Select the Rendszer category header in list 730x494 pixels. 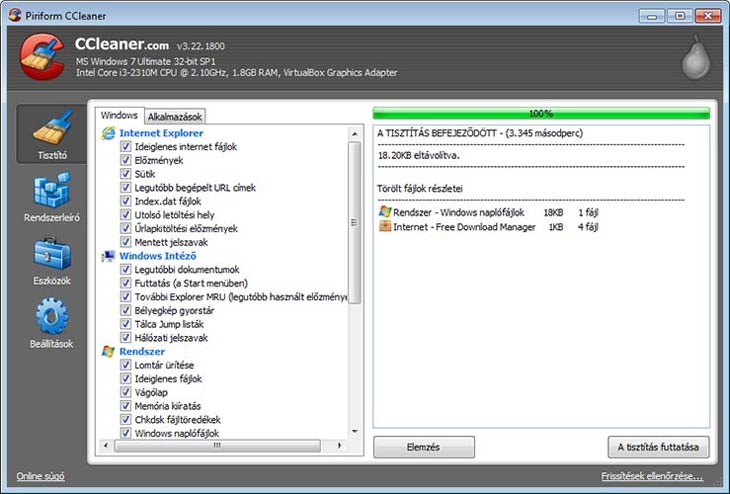click(x=142, y=352)
